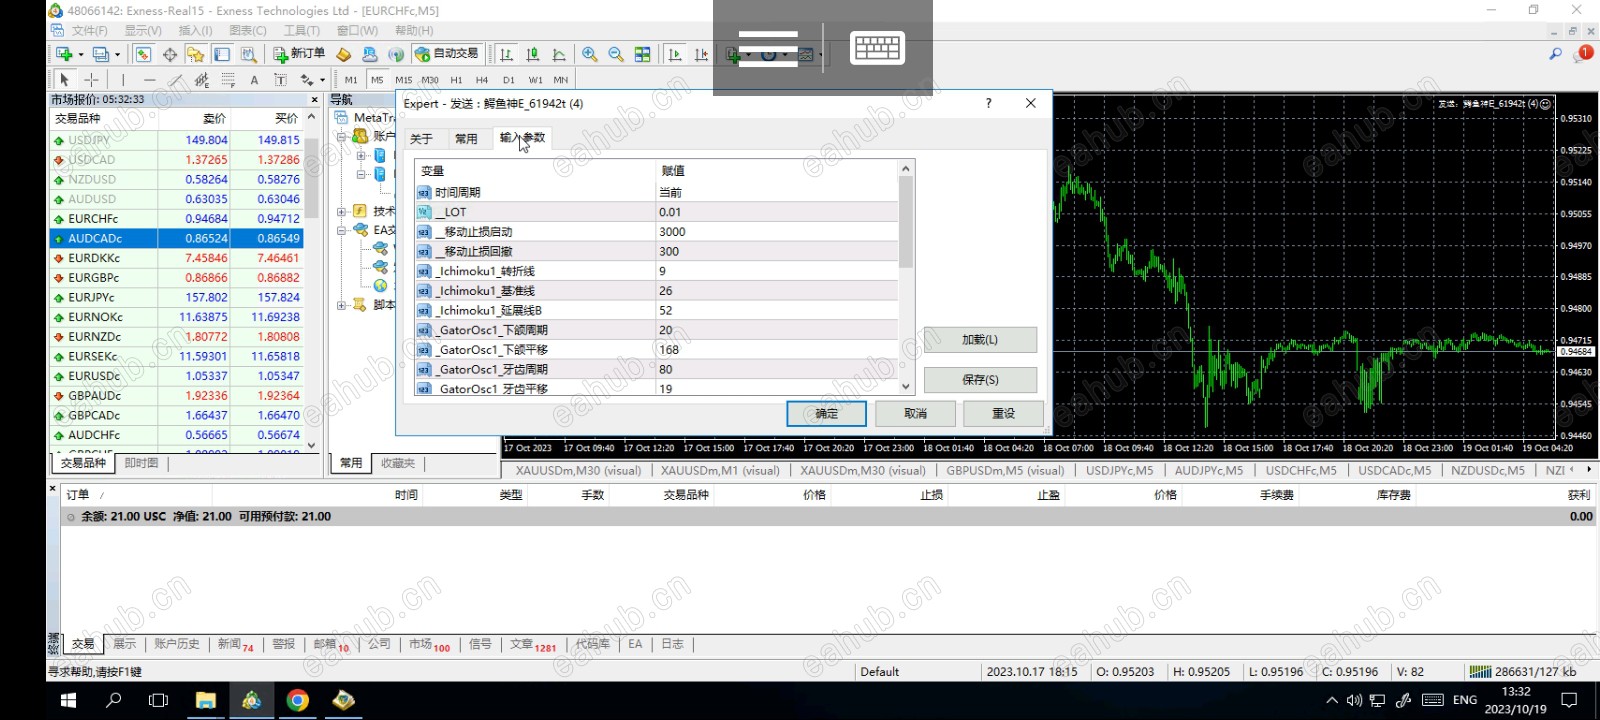Zoom out of the chart

[616, 54]
